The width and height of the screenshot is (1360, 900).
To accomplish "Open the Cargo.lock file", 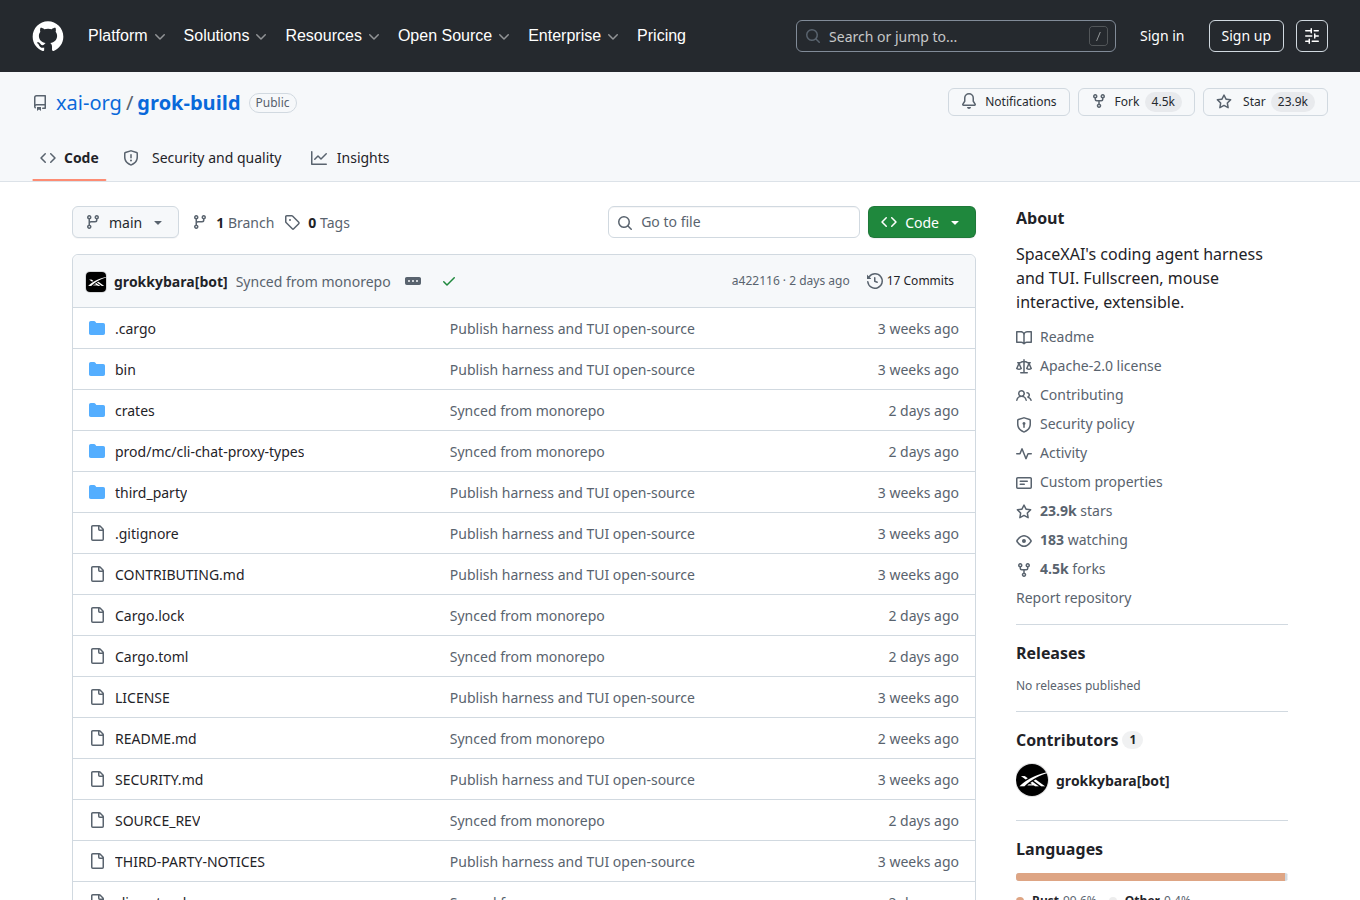I will (x=150, y=616).
